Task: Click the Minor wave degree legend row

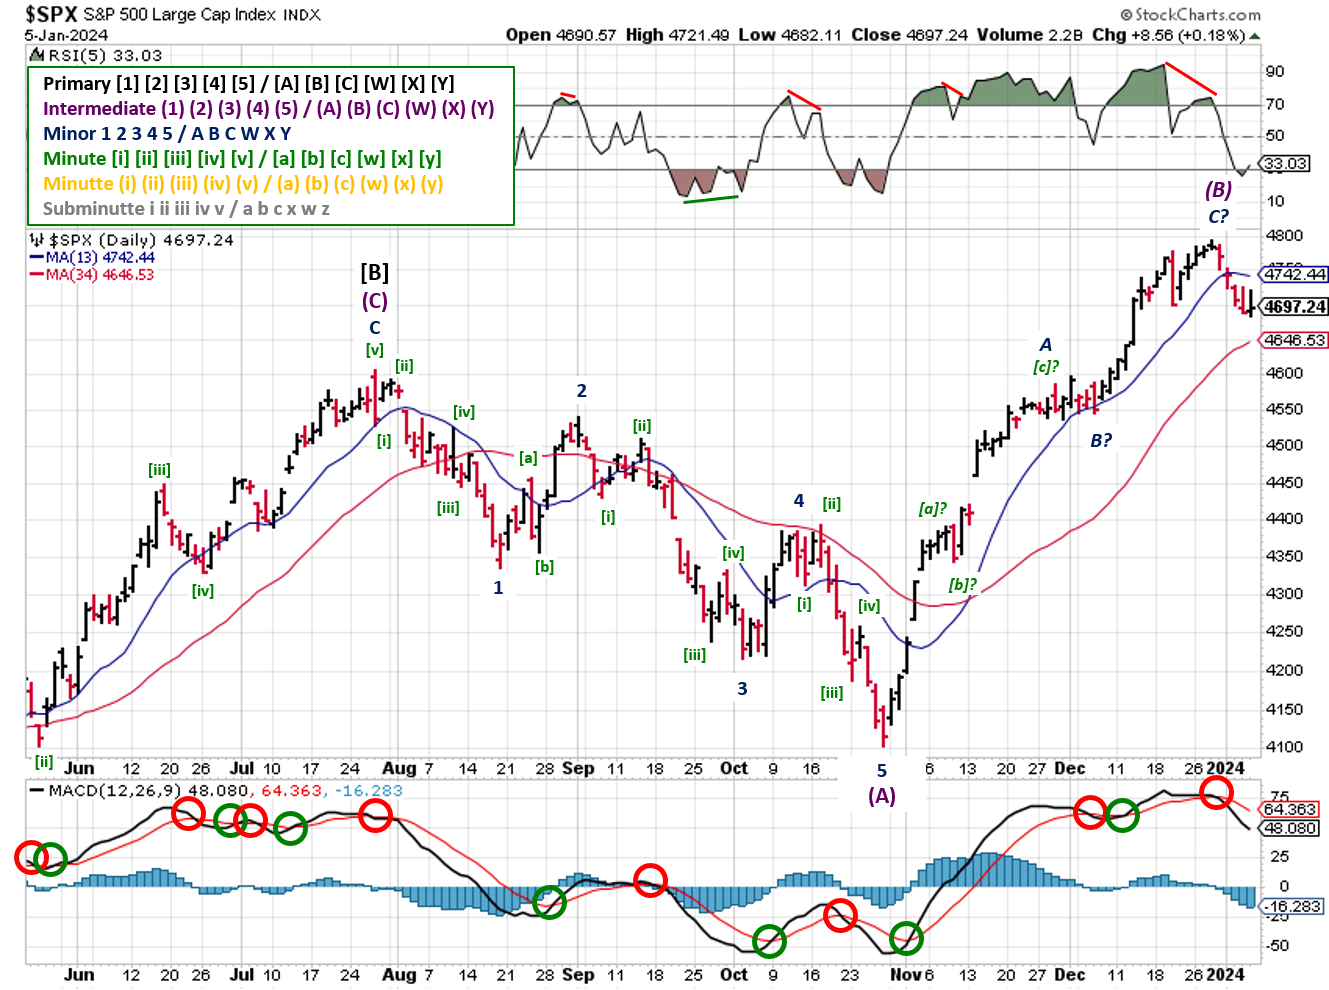Action: pyautogui.click(x=167, y=134)
